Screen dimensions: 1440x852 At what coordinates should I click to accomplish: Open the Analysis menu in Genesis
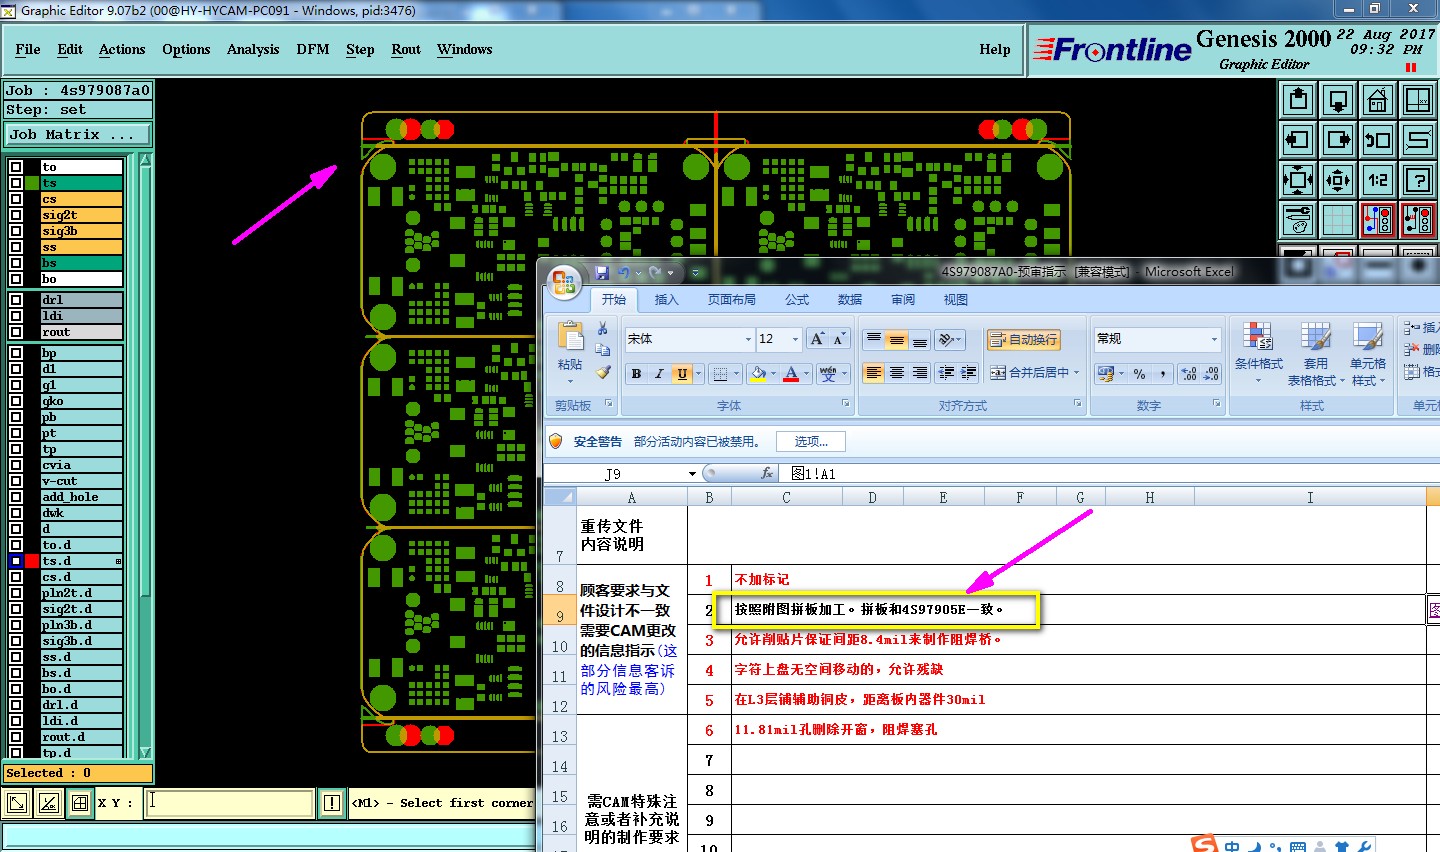pyautogui.click(x=253, y=49)
